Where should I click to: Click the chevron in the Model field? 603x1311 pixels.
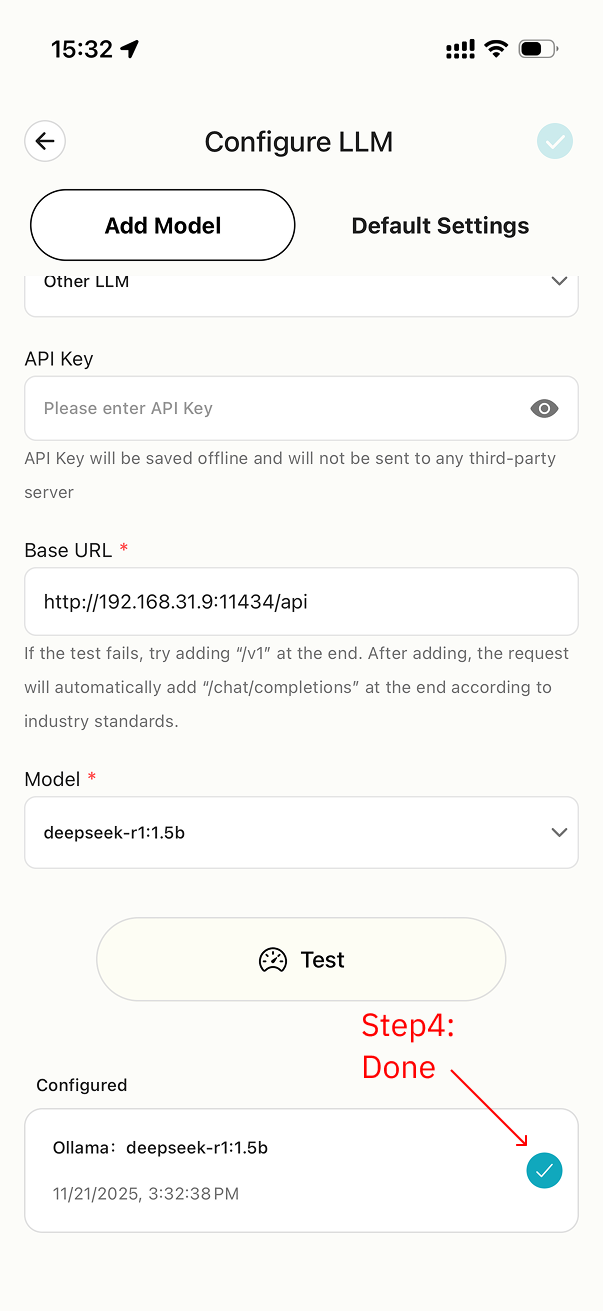point(559,832)
